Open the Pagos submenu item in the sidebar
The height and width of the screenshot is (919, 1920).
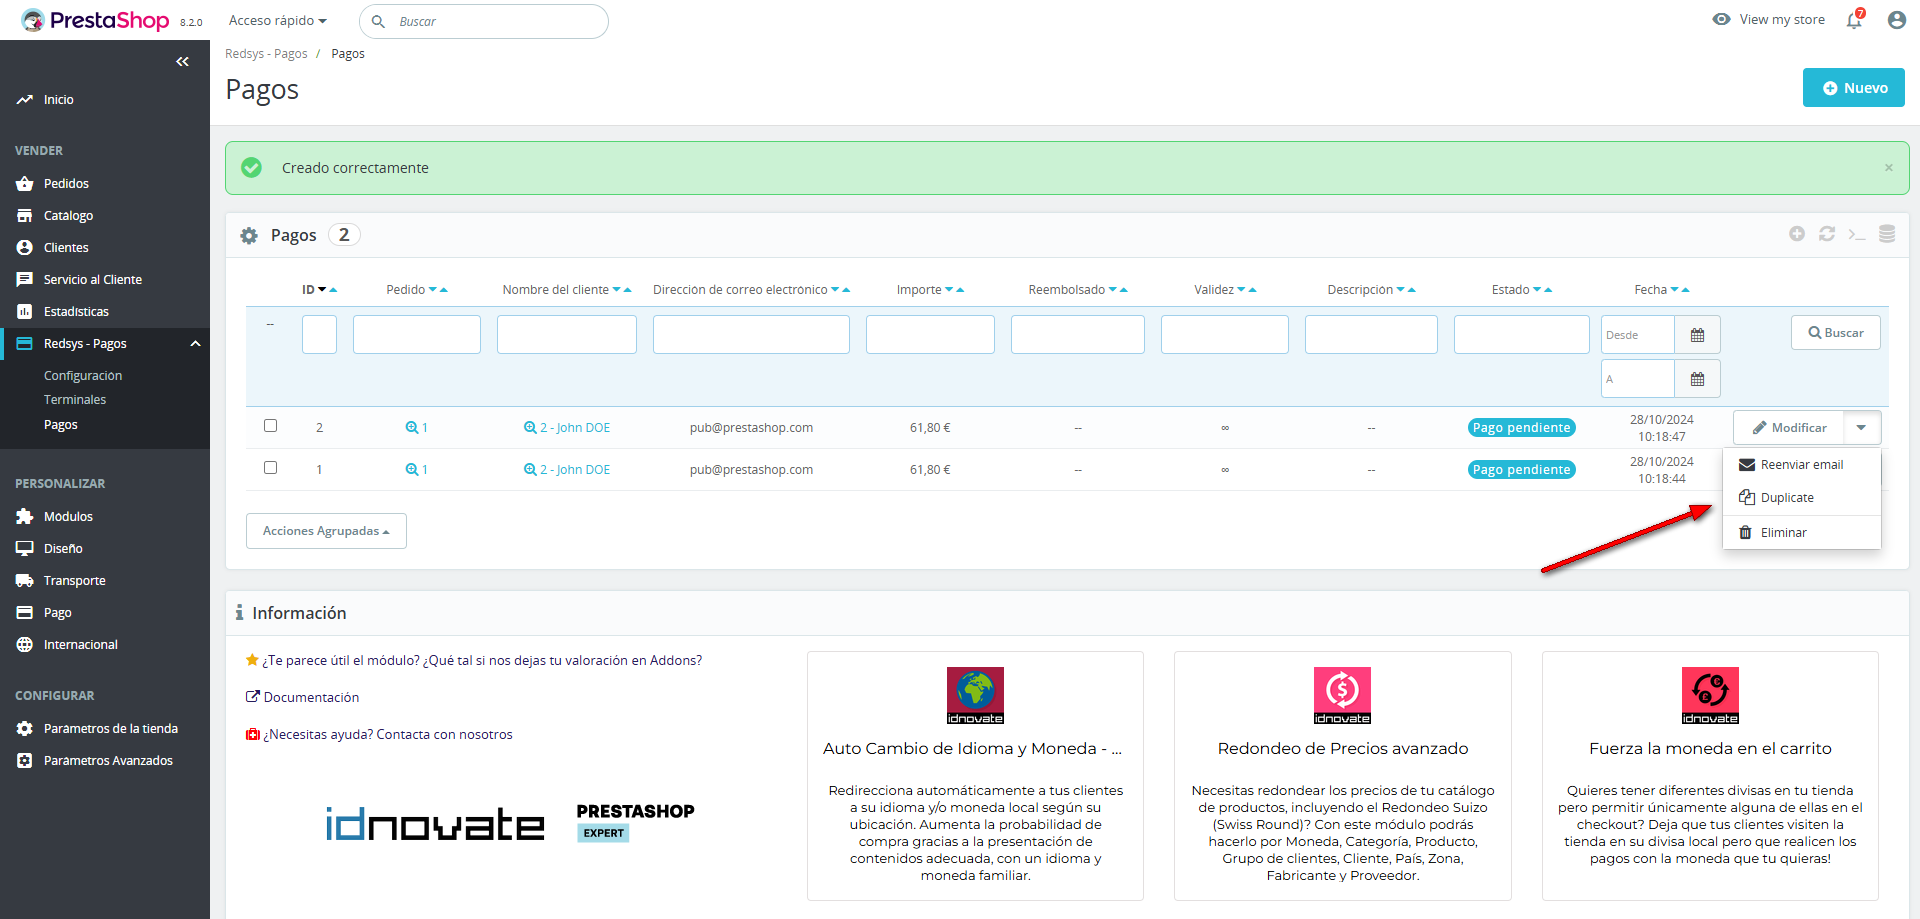coord(61,425)
